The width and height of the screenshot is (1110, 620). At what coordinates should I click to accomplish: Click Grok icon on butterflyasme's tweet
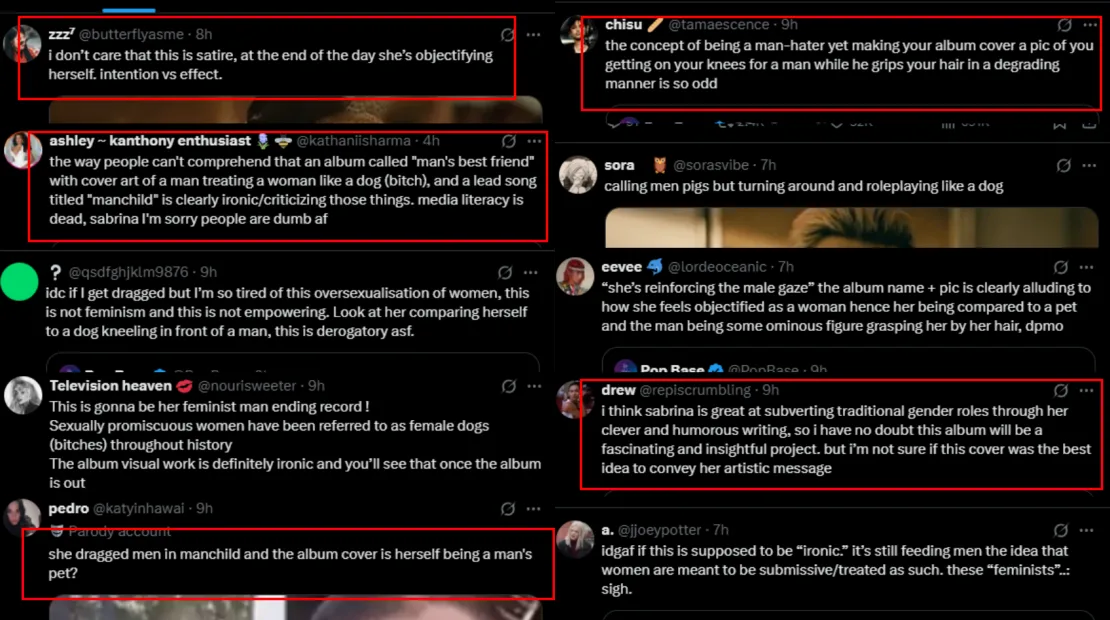[x=508, y=34]
